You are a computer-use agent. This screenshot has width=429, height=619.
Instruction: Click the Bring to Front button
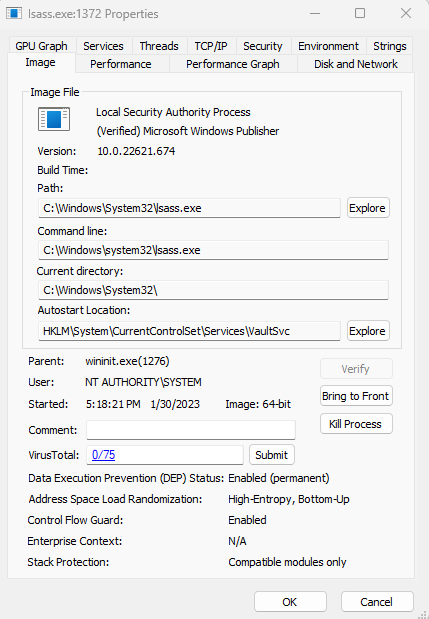coord(356,396)
